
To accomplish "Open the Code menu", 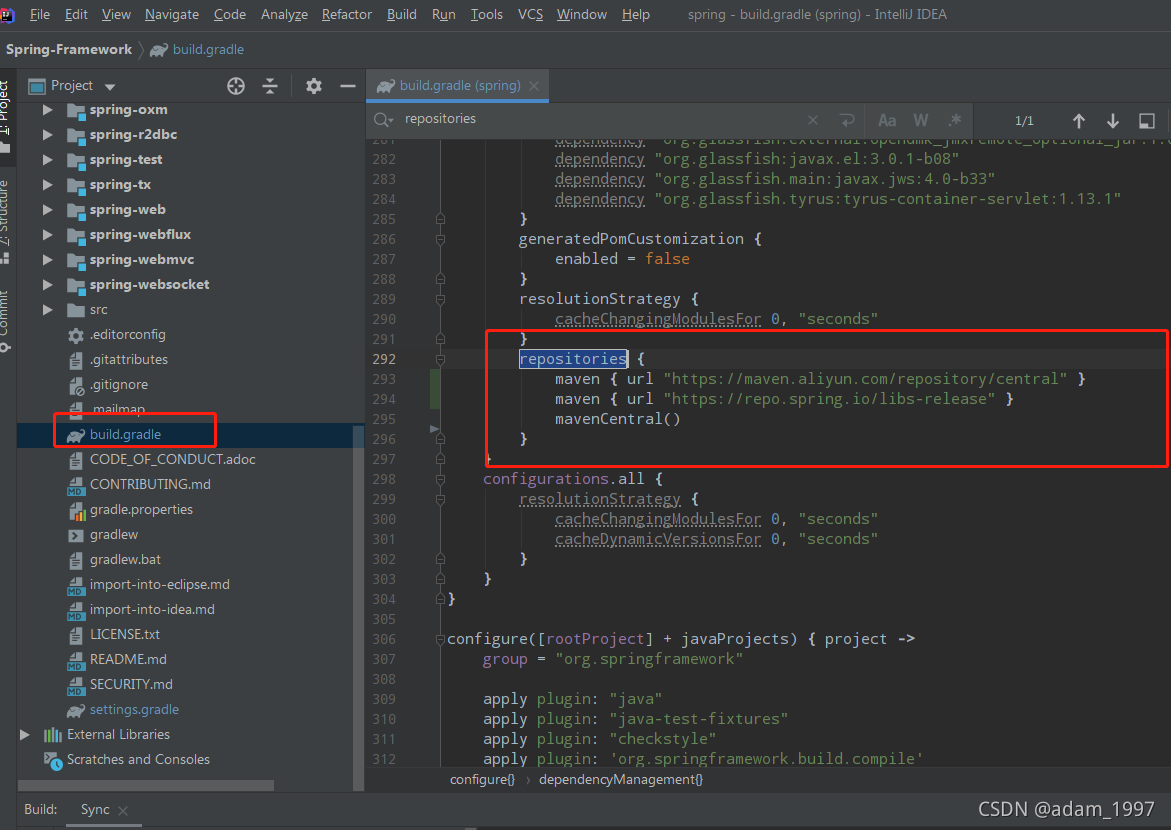I will click(229, 14).
